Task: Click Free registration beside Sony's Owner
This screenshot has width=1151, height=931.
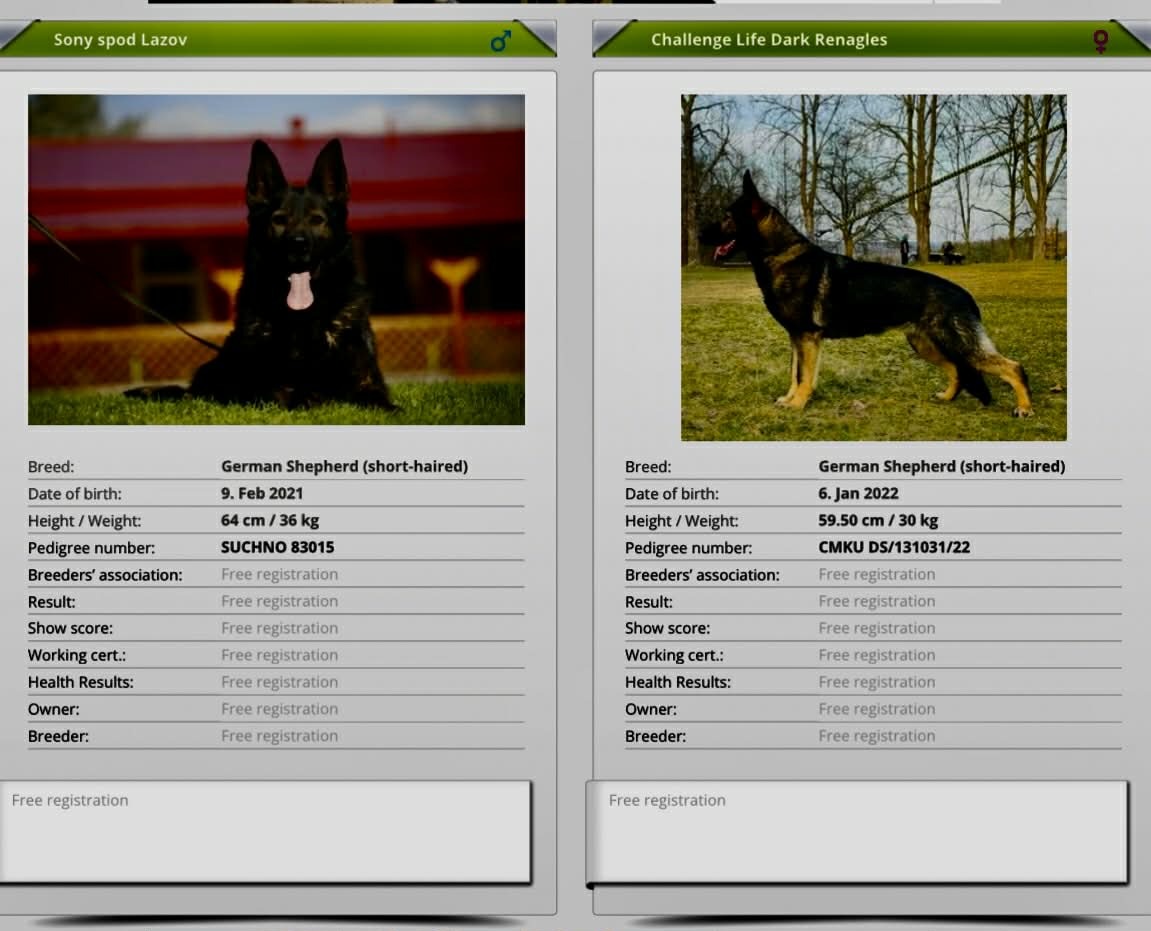Action: click(279, 709)
